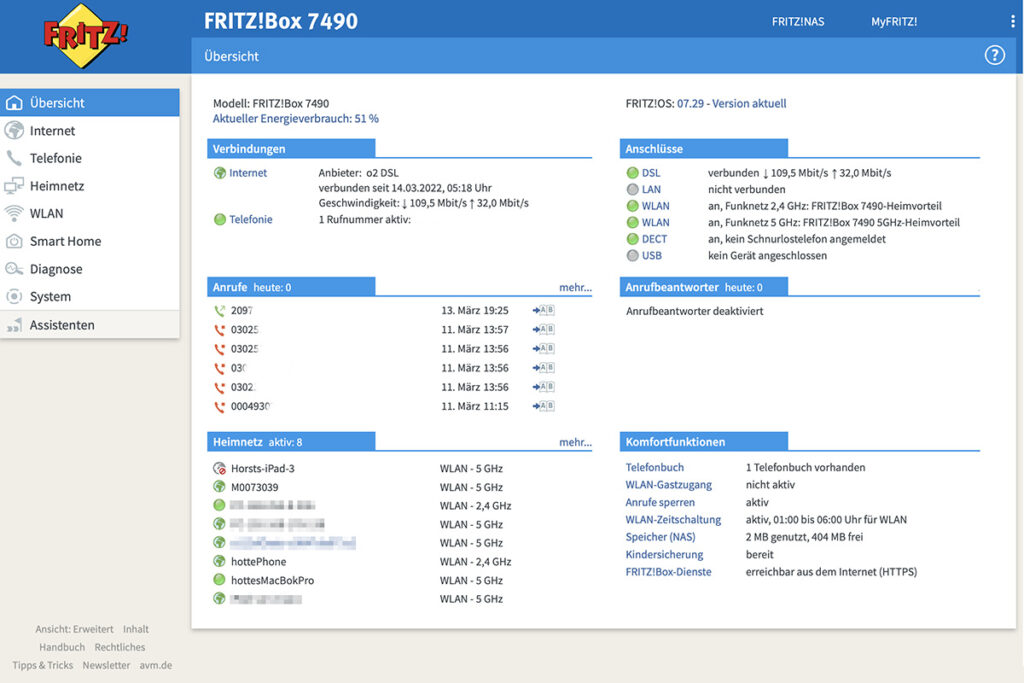The width and height of the screenshot is (1024, 683).
Task: Show more devices via Heimnetz mehr link
Action: coord(575,442)
